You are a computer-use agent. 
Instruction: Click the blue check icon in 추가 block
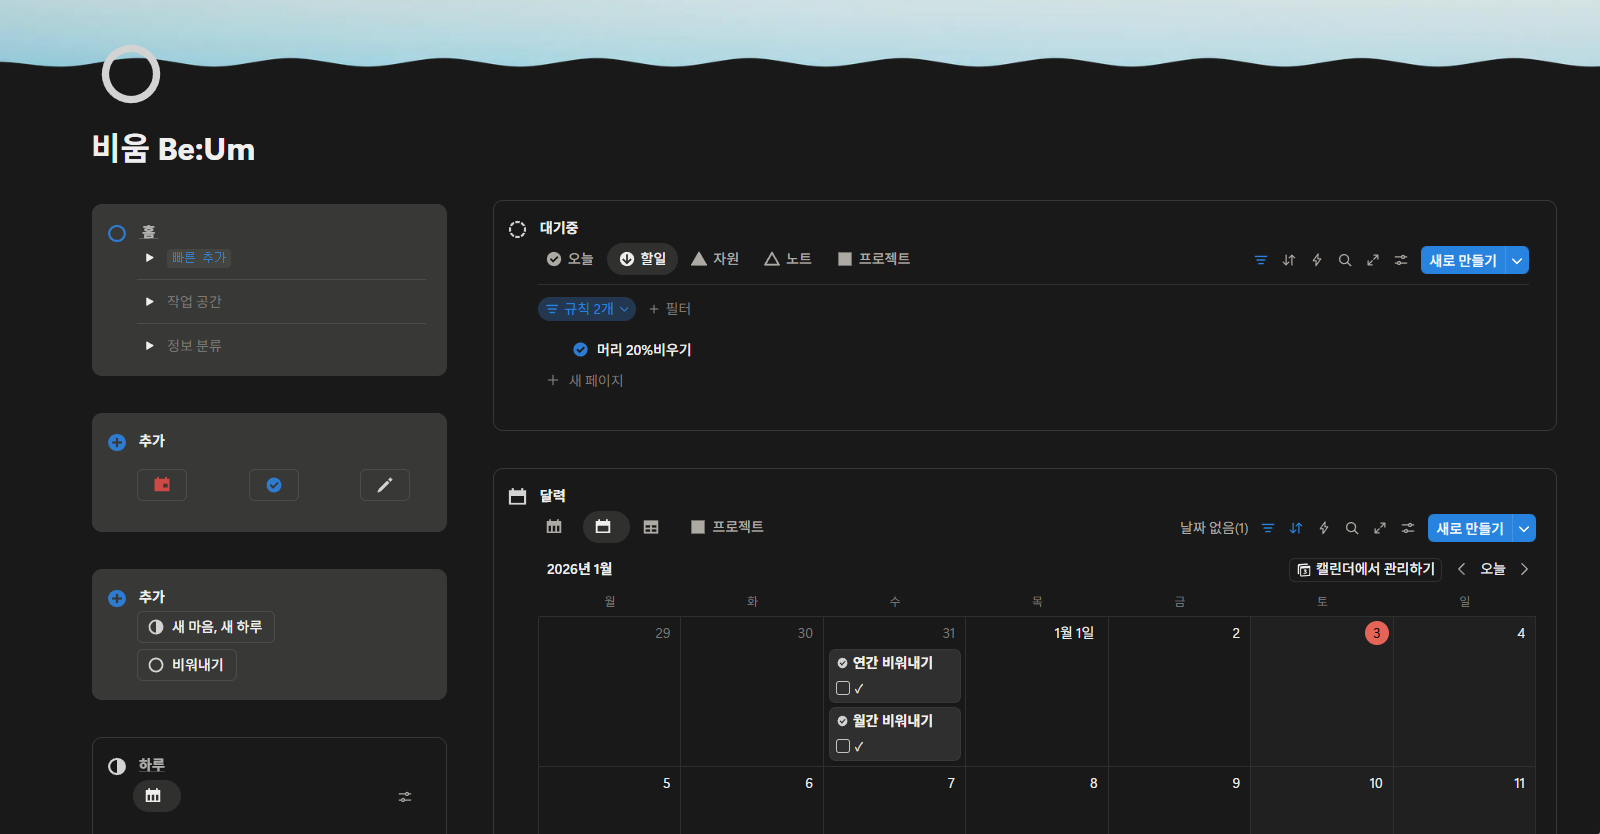point(274,485)
